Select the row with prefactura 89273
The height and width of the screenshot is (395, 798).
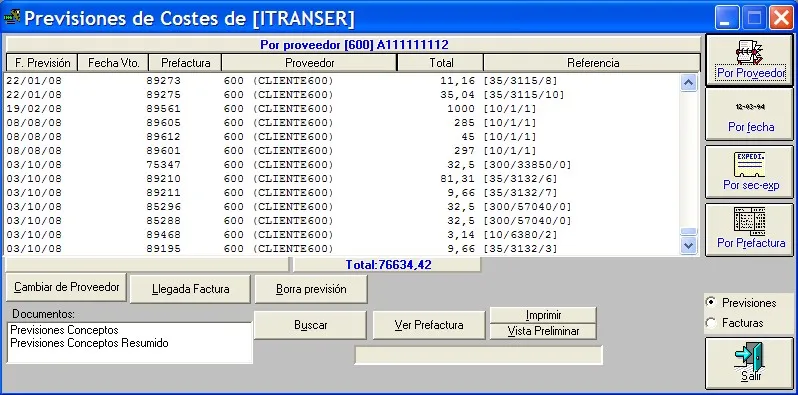pyautogui.click(x=341, y=80)
